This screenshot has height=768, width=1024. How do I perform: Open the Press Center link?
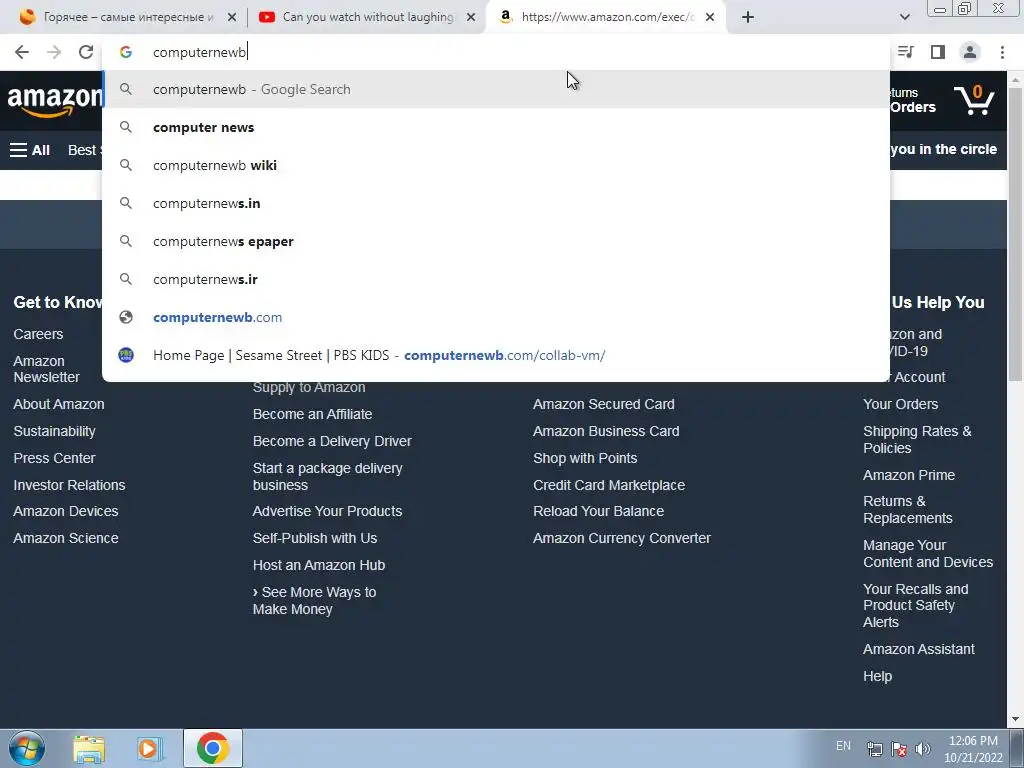tap(54, 458)
